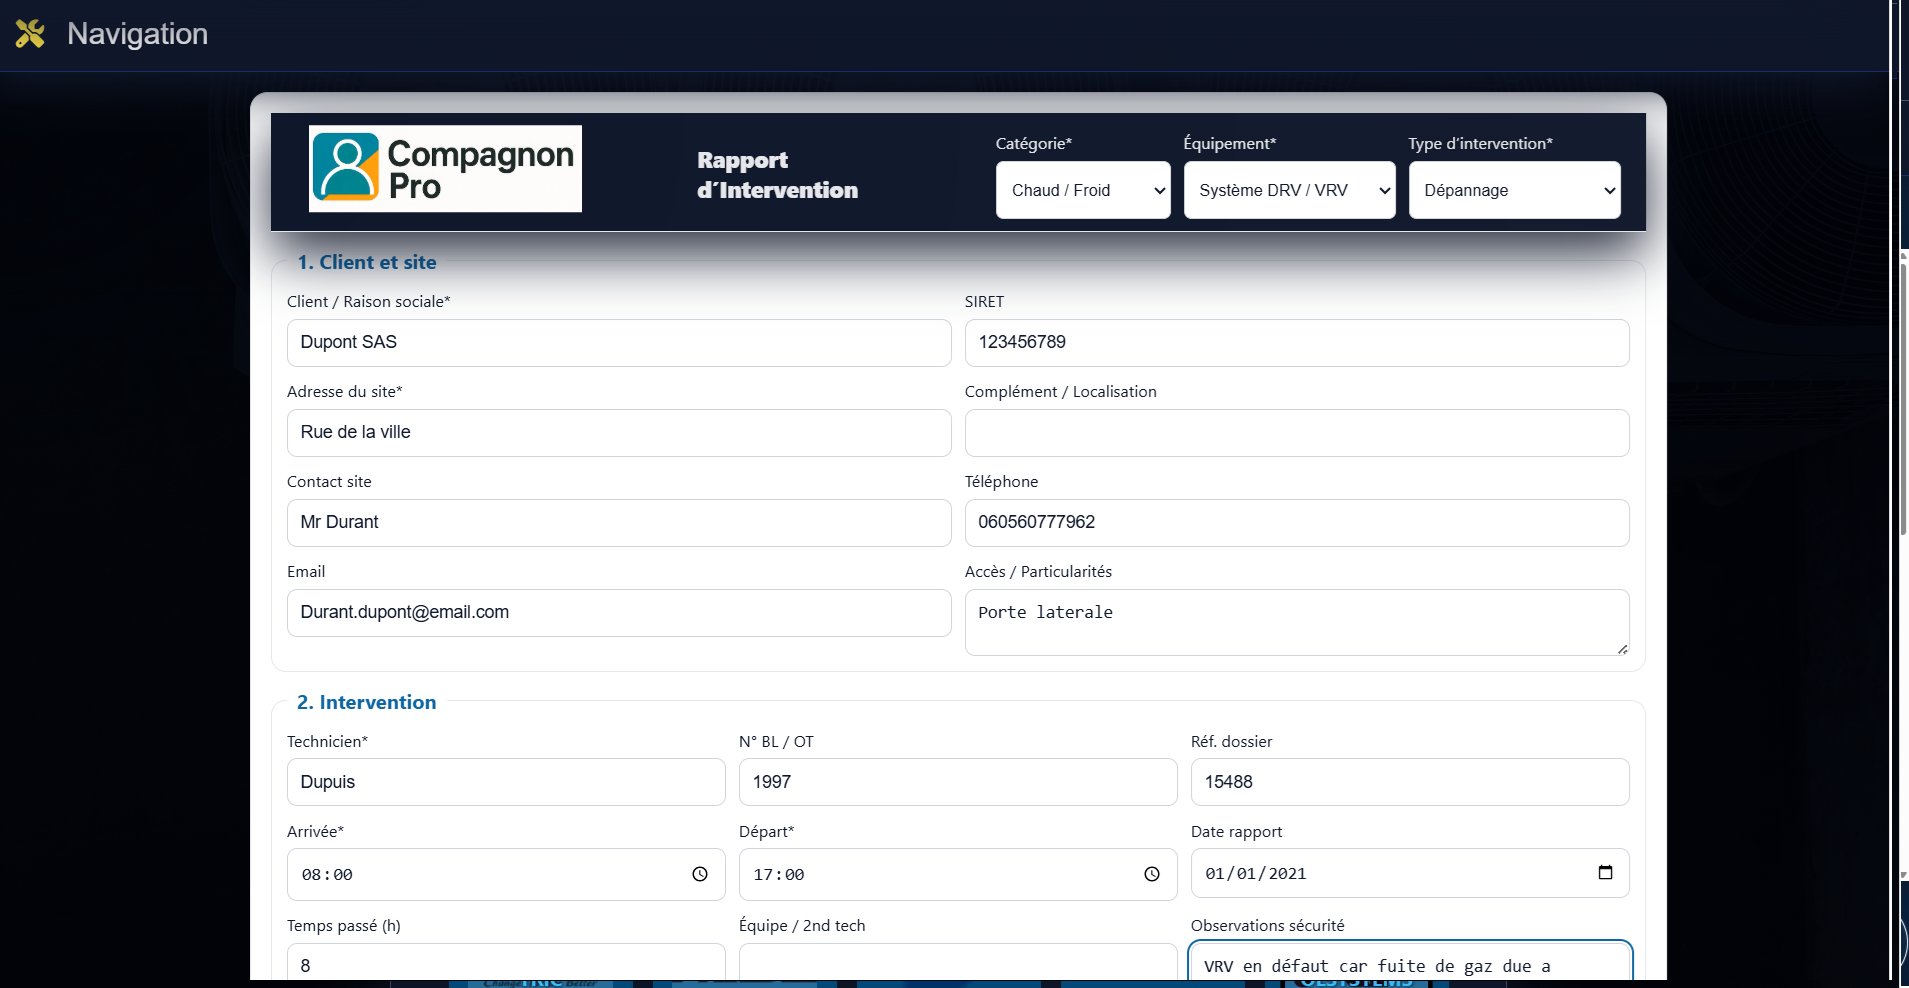Open the Arrivée clock picker icon
Viewport: 1909px width, 988px height.
700,874
